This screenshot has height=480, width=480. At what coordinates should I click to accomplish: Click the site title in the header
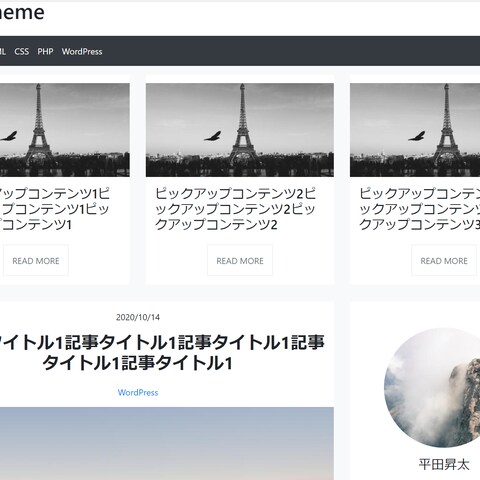22,13
